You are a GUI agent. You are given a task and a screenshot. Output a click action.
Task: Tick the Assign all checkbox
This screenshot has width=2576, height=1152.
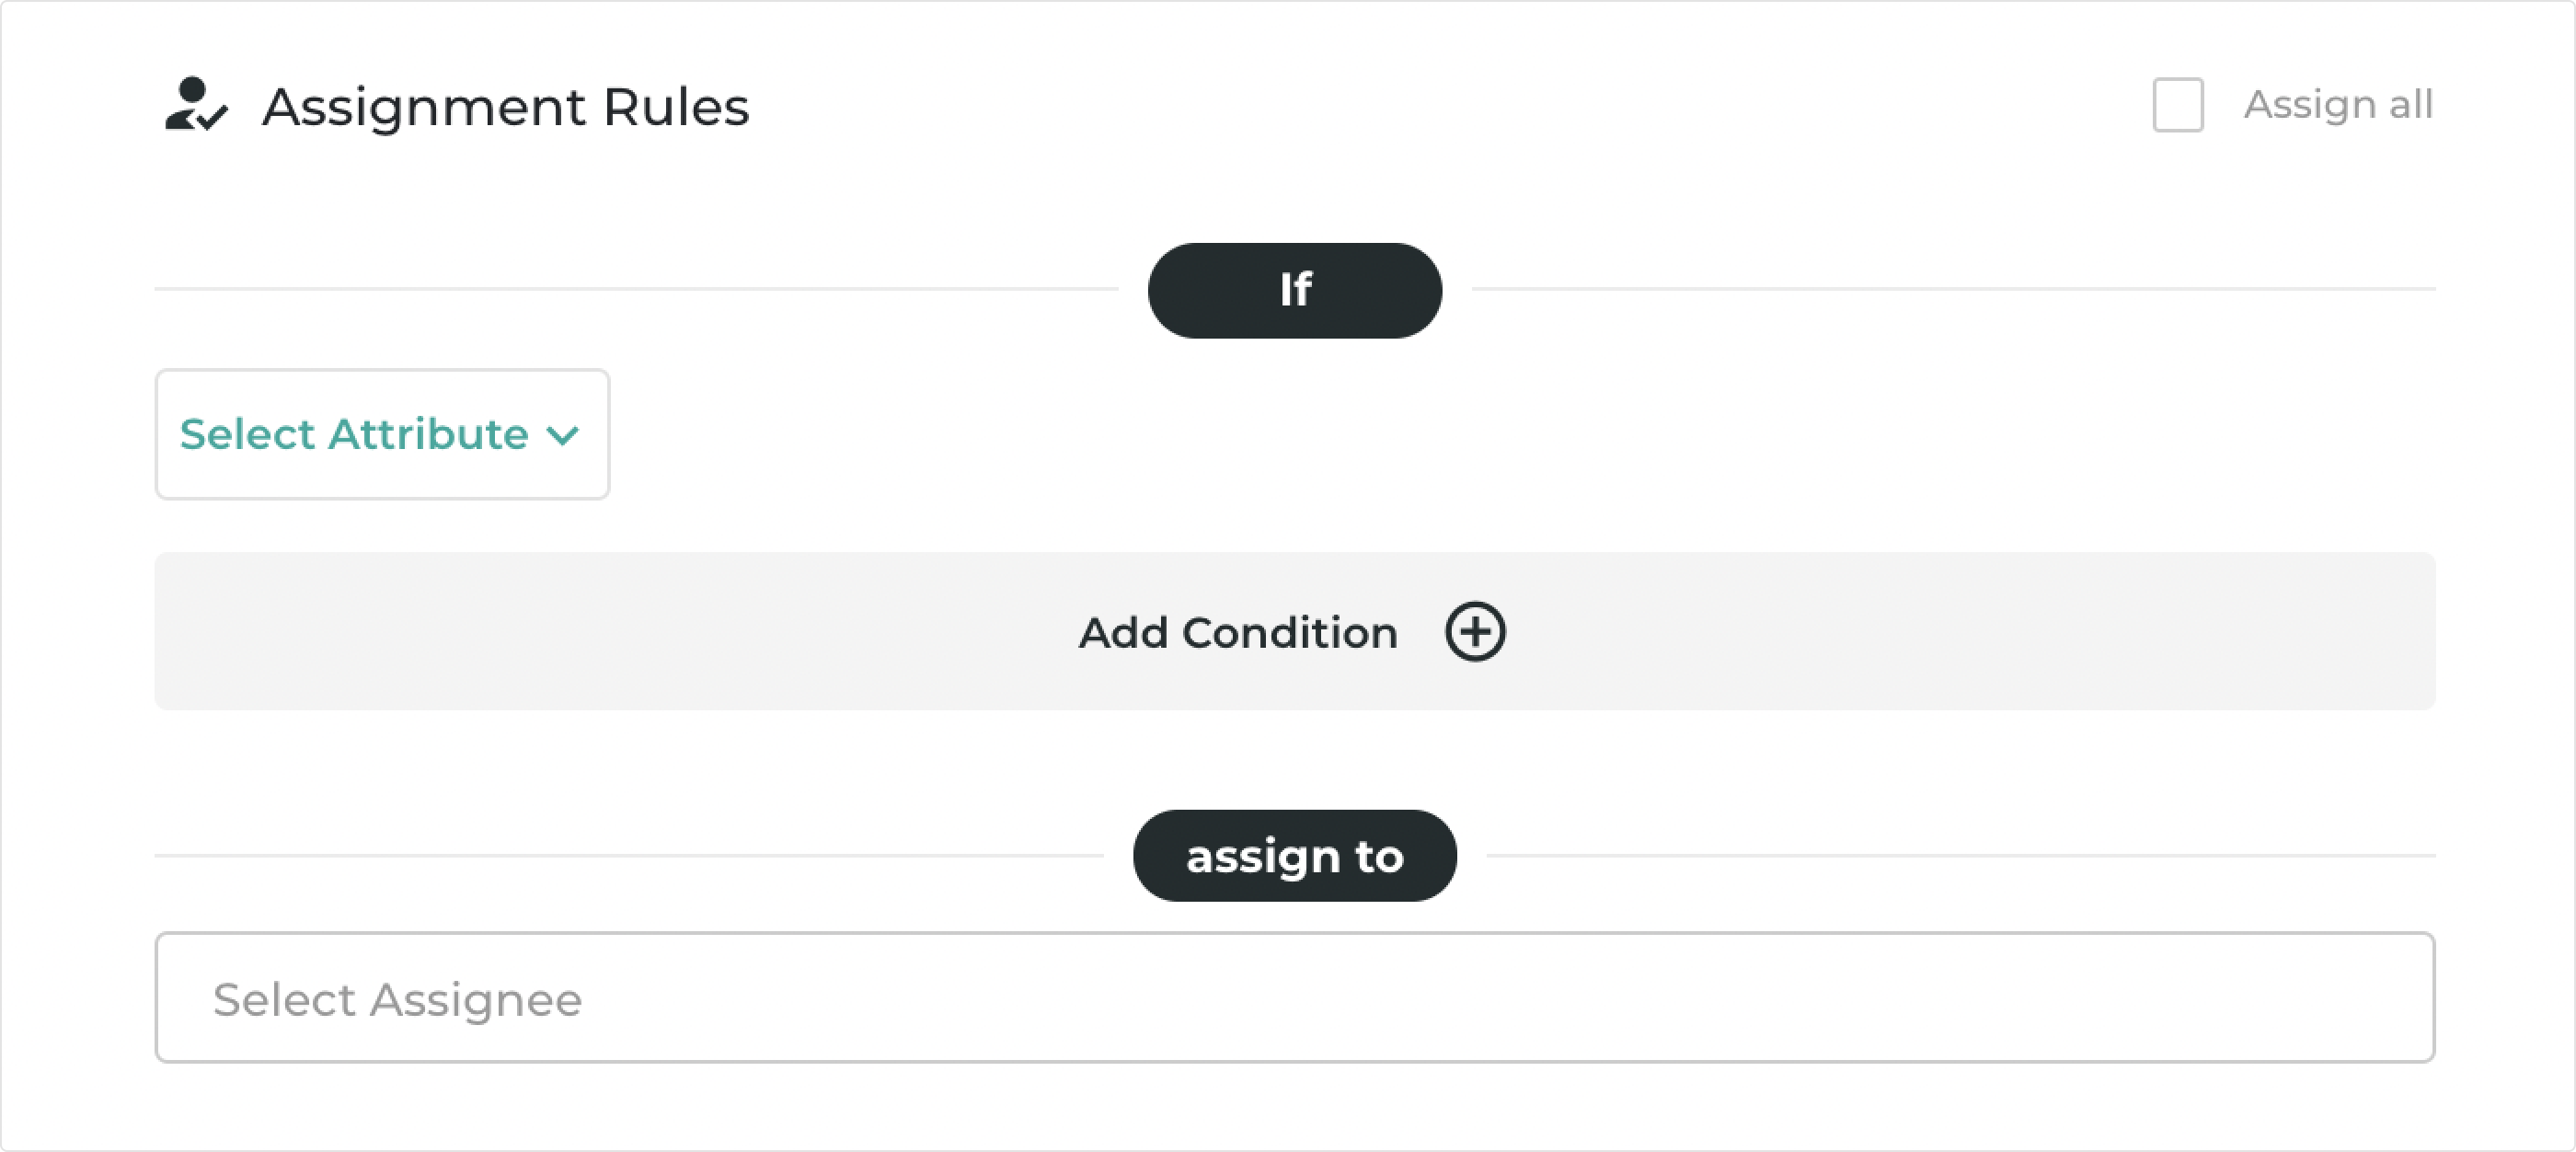(2178, 104)
